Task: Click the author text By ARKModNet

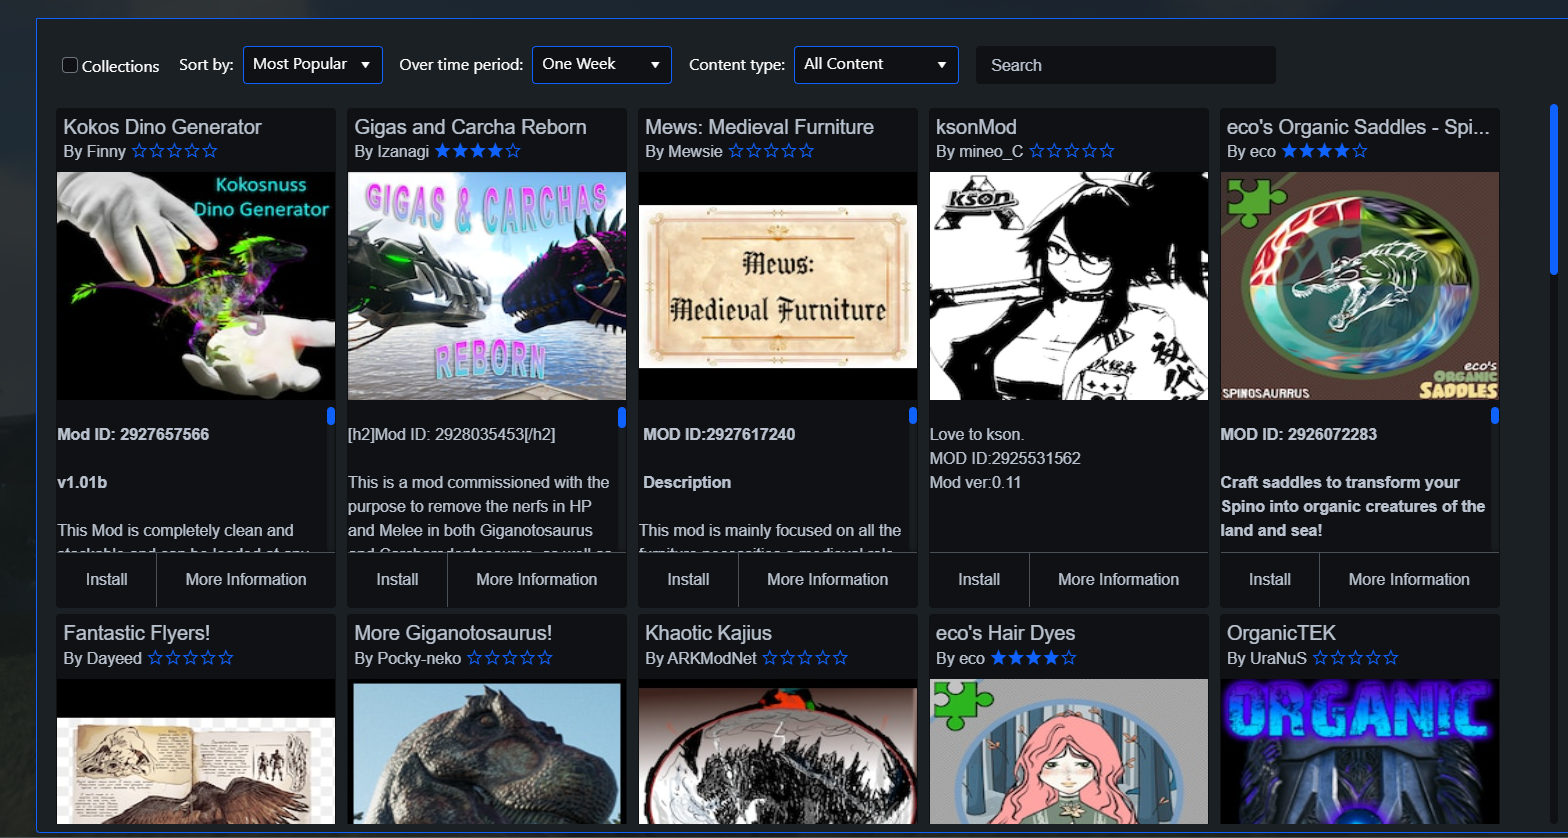Action: [701, 658]
